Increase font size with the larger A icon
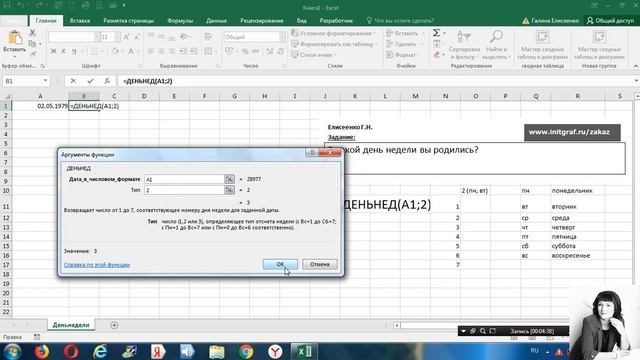Viewport: 640px width, 360px height. [x=127, y=37]
